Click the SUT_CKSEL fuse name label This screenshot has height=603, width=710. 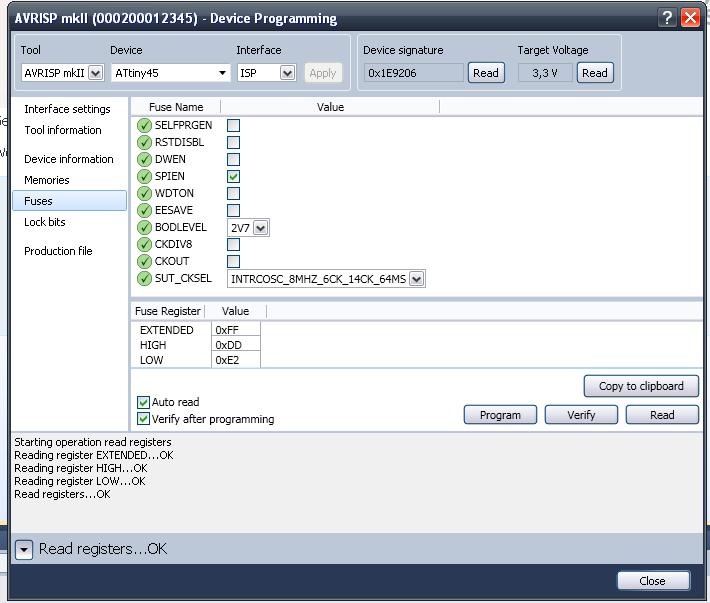click(183, 278)
